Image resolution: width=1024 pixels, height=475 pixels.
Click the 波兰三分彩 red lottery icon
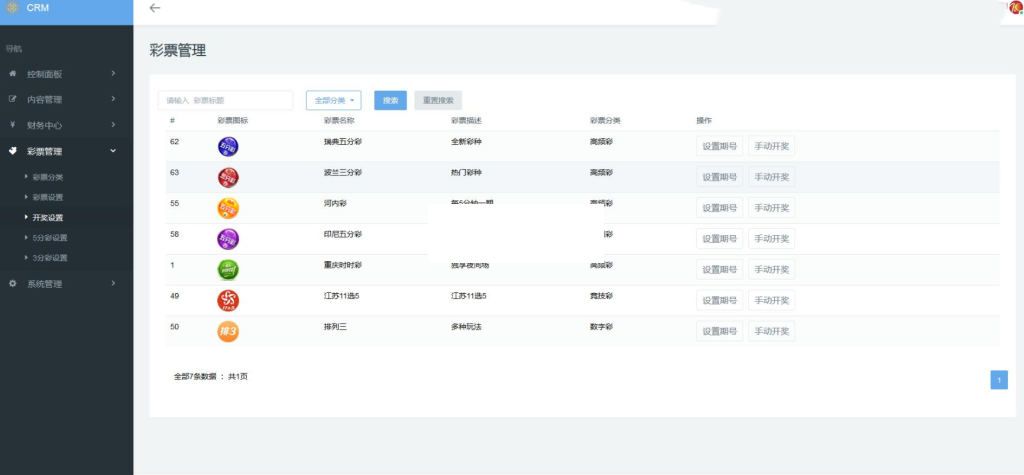228,178
